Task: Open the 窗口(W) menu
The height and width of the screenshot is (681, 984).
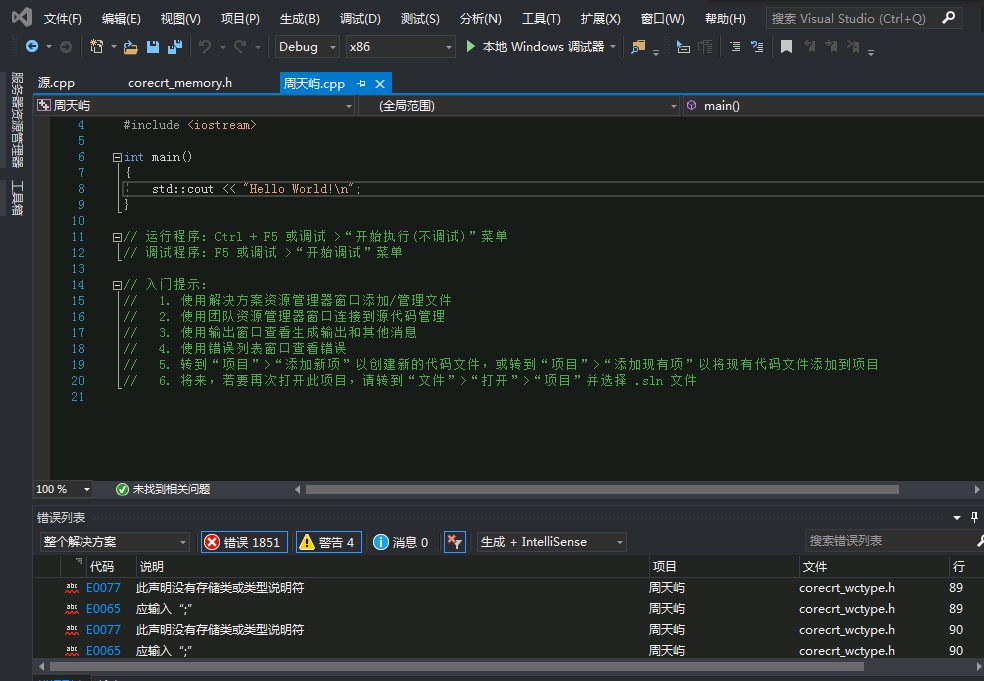Action: 662,18
